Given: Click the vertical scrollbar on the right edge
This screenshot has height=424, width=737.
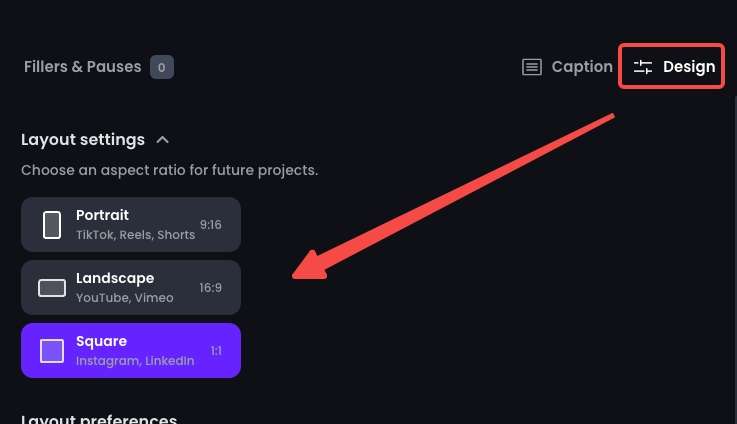Looking at the screenshot, I should pyautogui.click(x=735, y=259).
